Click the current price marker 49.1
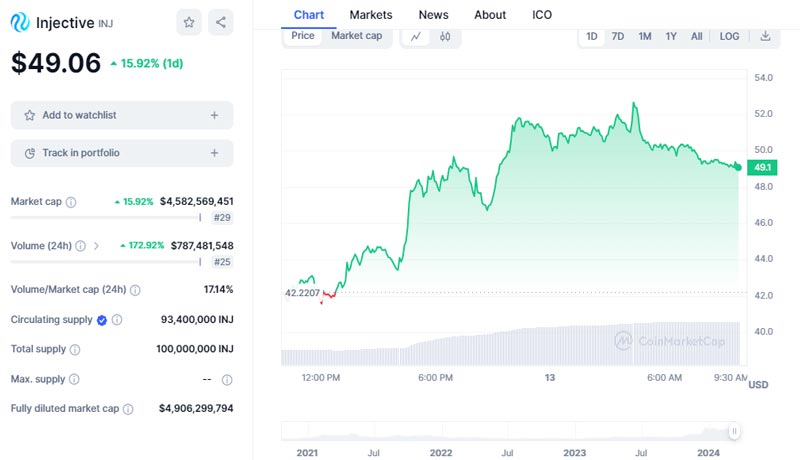The image size is (800, 460). pyautogui.click(x=762, y=167)
